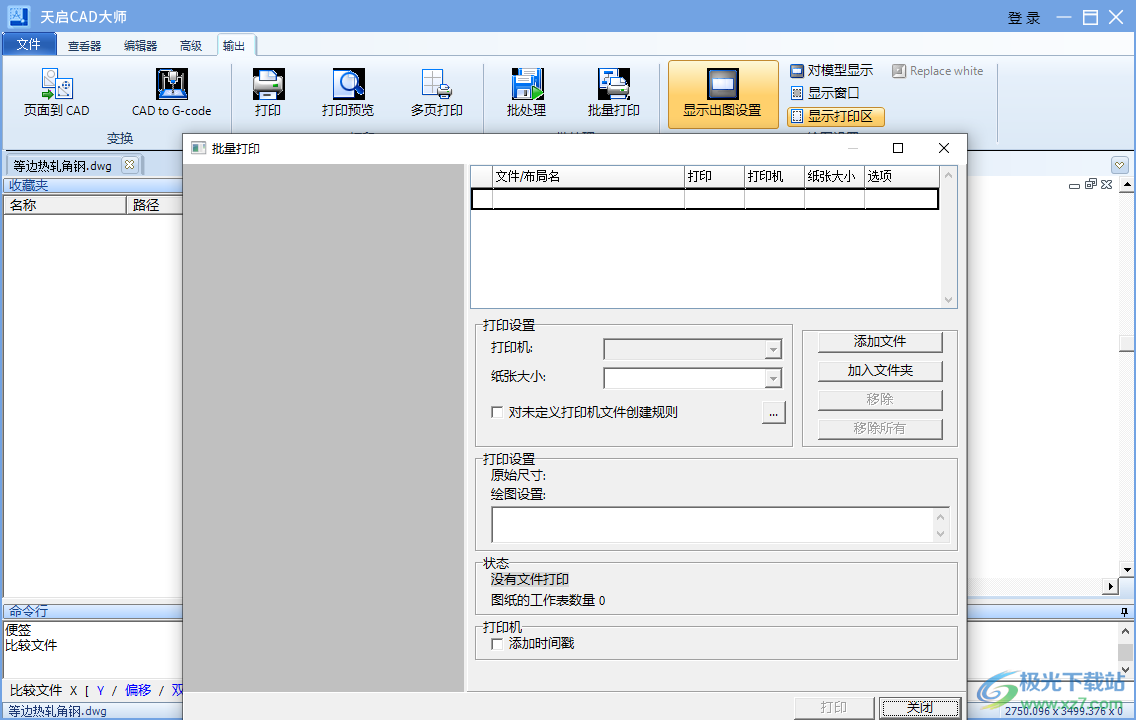Toggle 显示窗口 option

click(824, 93)
